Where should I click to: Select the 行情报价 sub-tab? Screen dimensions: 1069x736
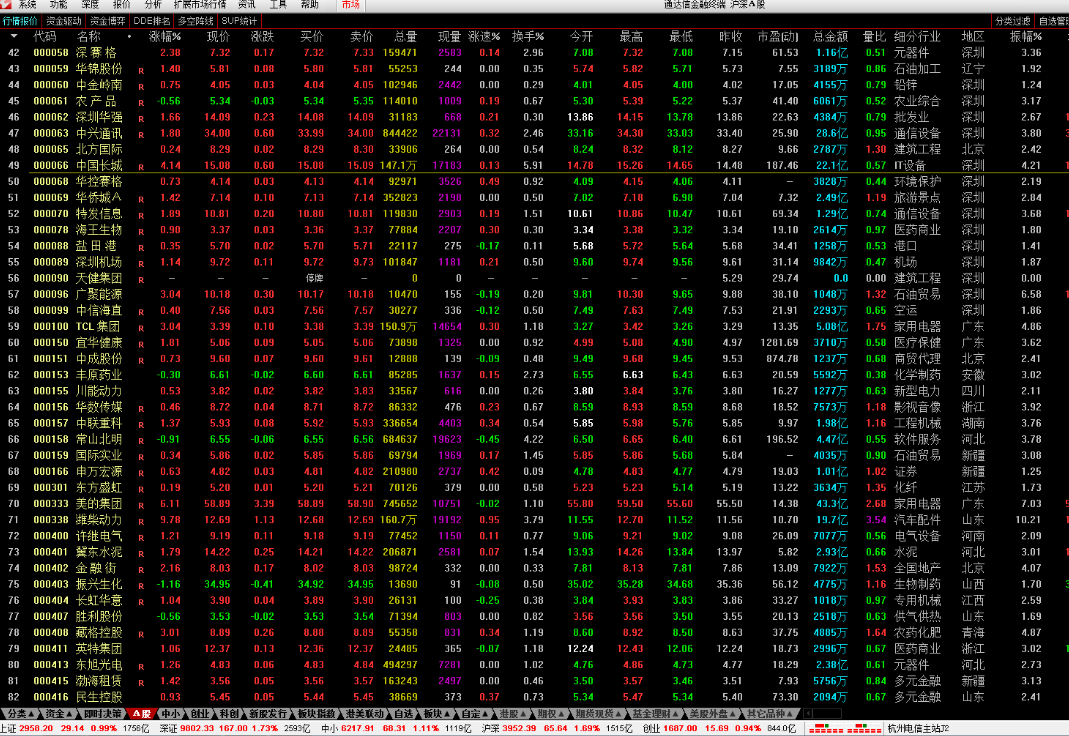coord(20,21)
